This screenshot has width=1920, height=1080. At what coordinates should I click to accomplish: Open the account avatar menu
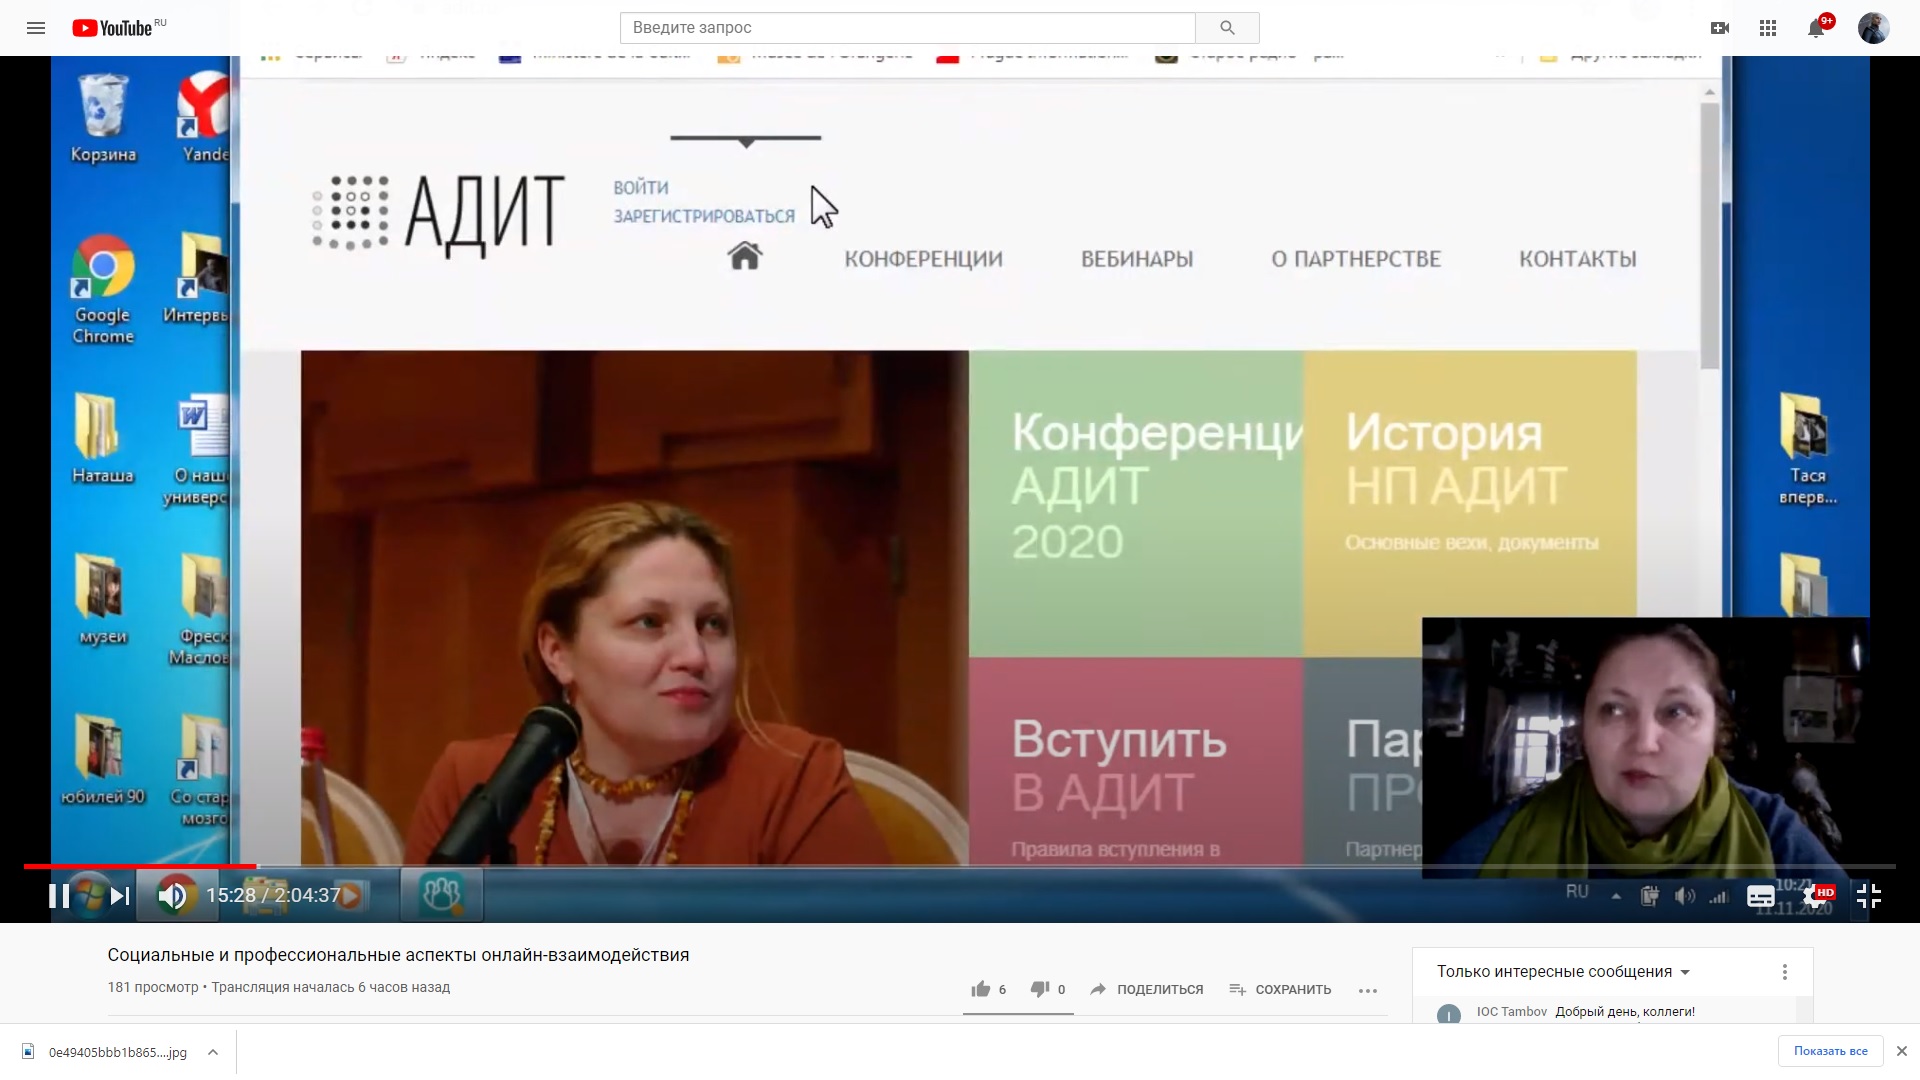click(1873, 28)
